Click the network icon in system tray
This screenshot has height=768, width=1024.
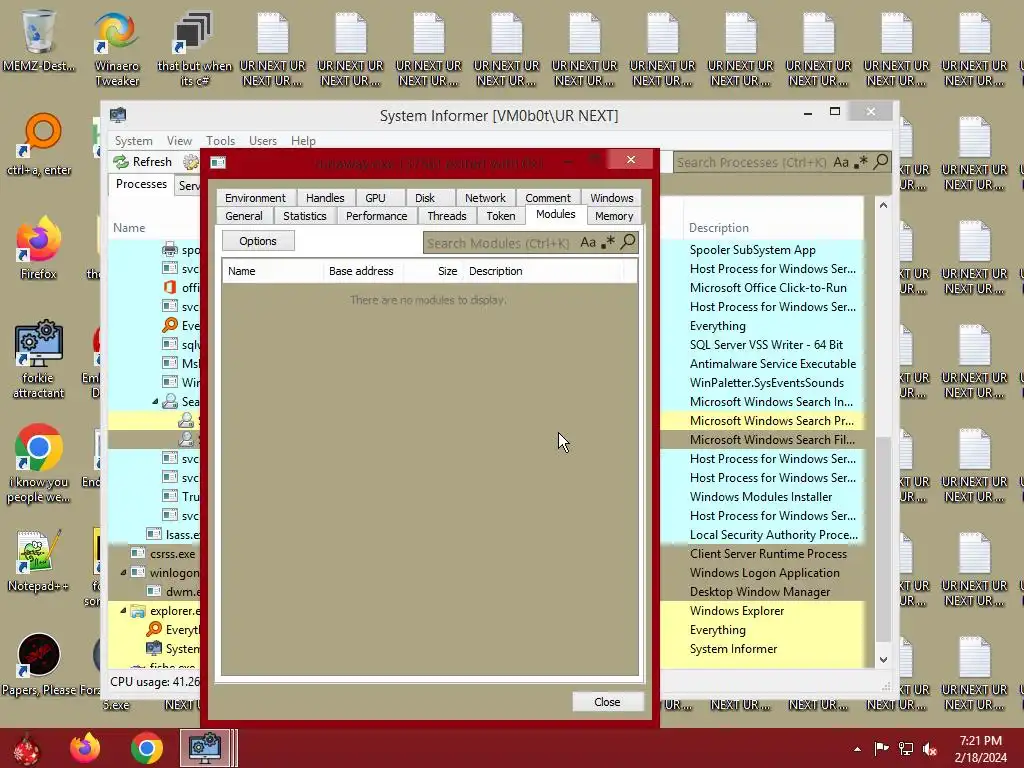[x=906, y=749]
